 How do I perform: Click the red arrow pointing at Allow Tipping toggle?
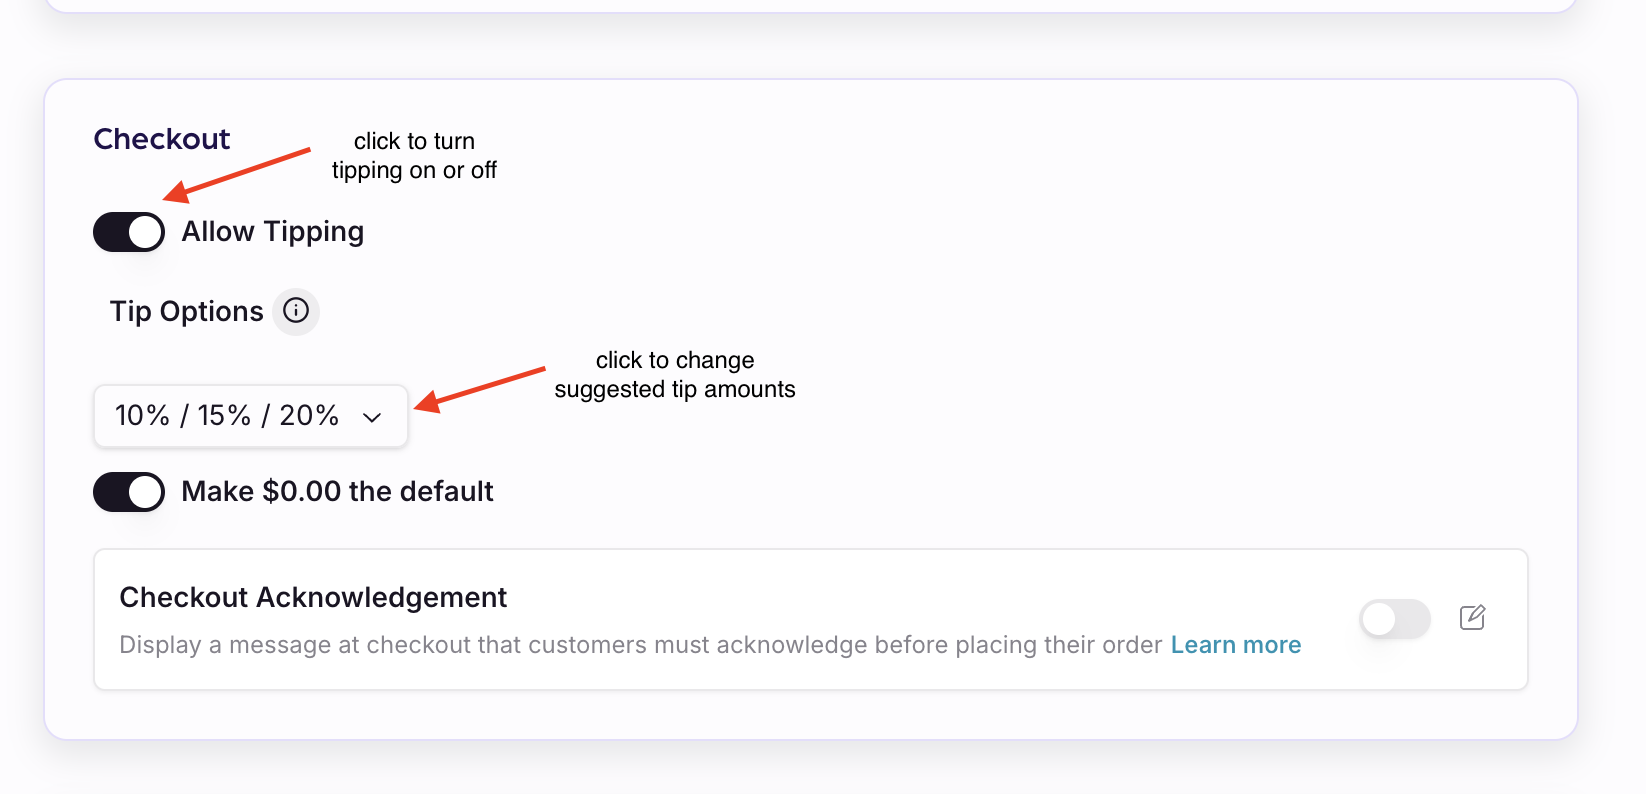click(x=237, y=173)
